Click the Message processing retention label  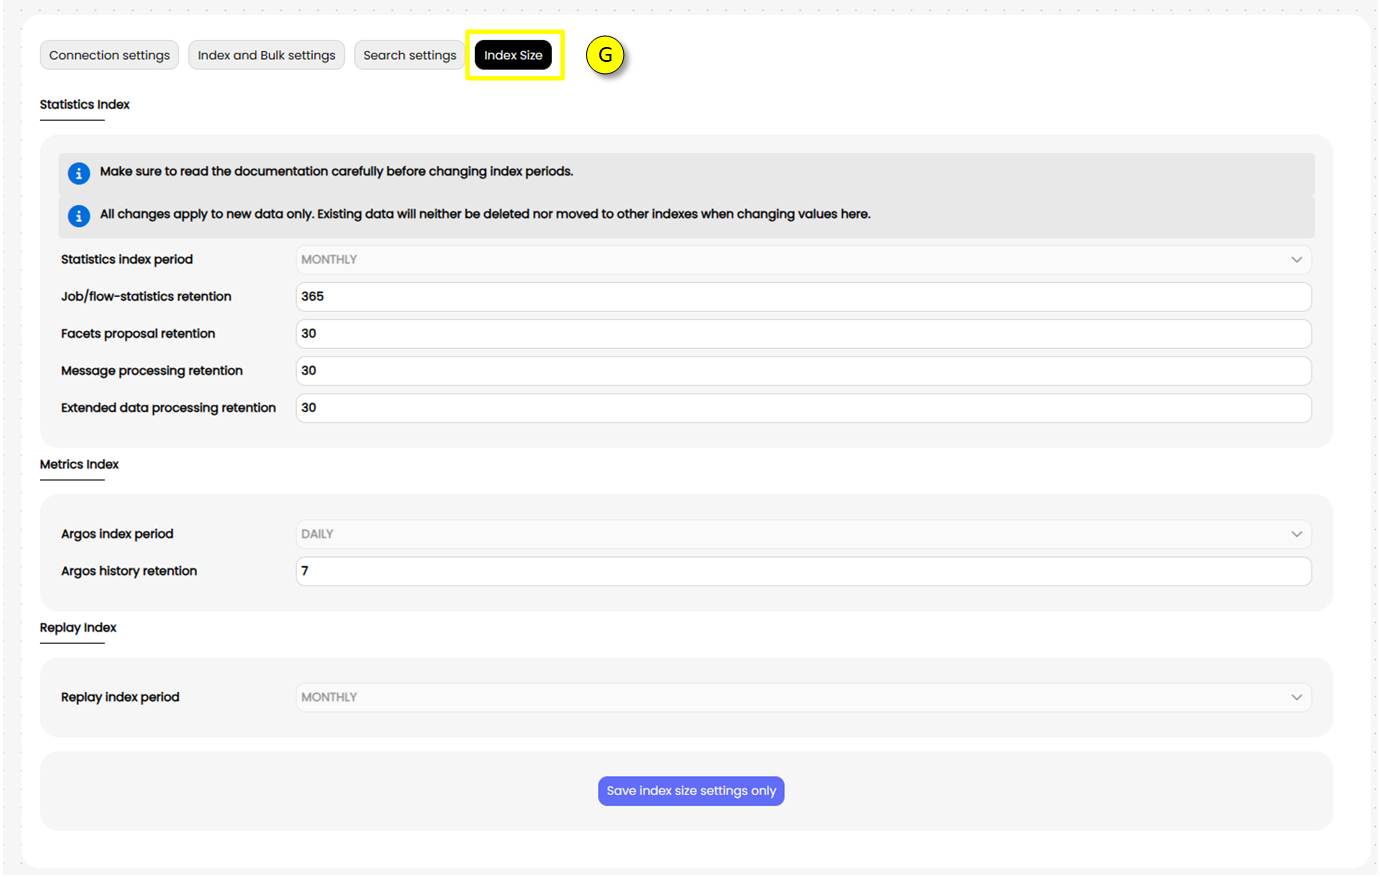152,370
